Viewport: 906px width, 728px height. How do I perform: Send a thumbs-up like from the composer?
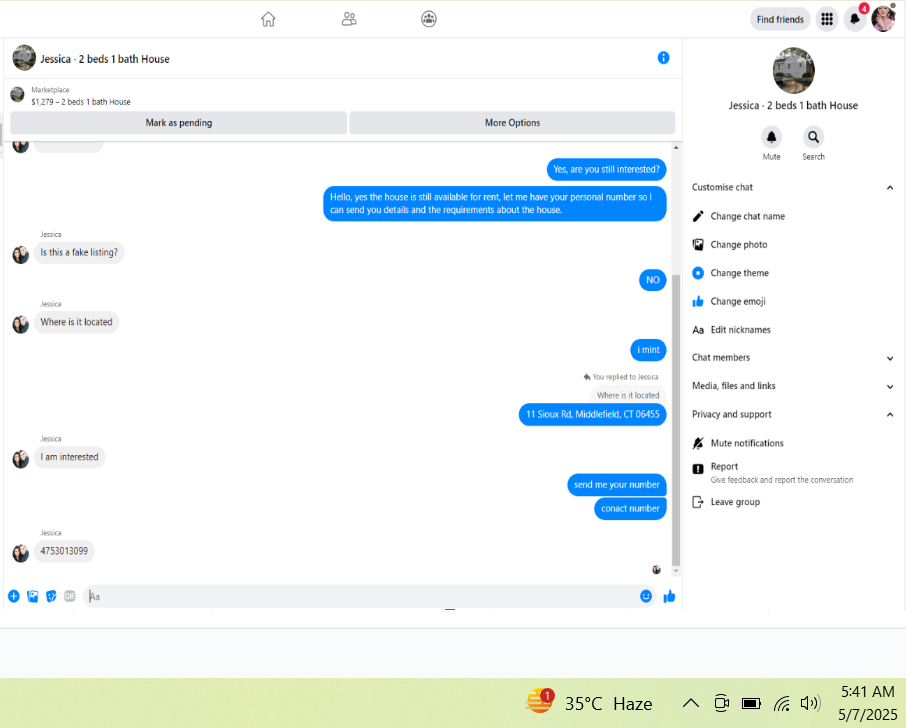click(670, 596)
